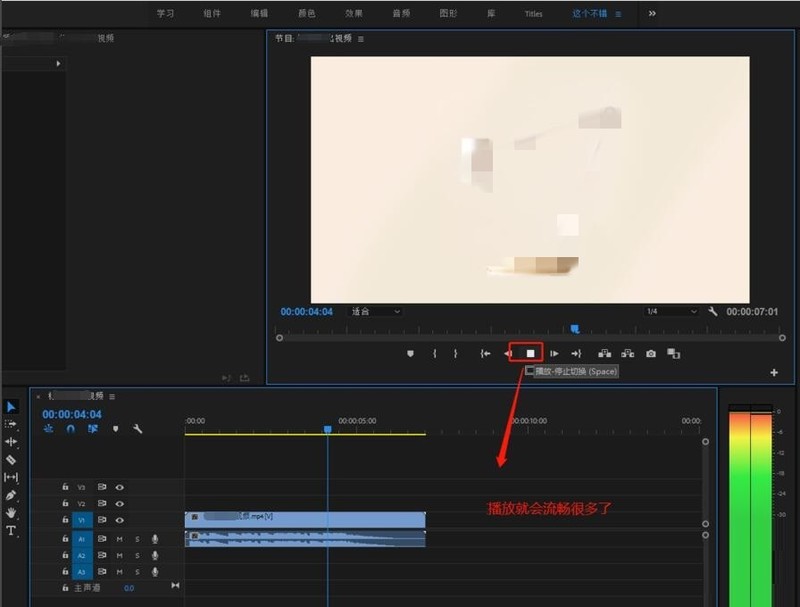Click the Program Monitor playhead marker

(574, 328)
